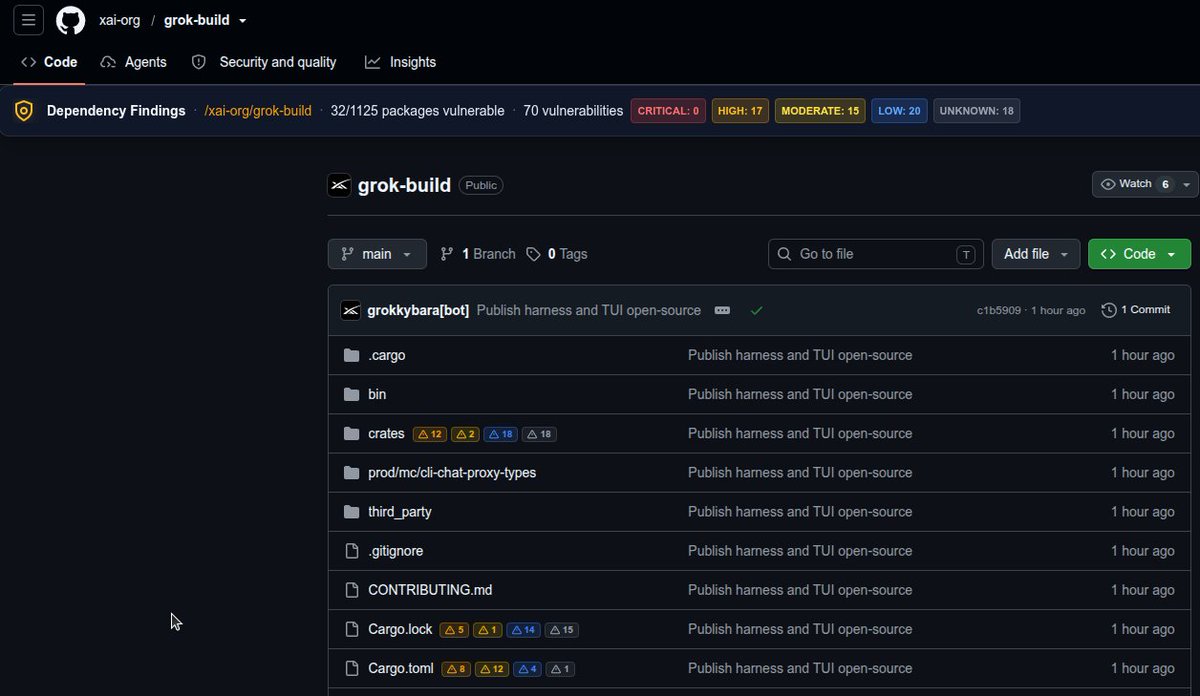Open the xai-org organization link
Image resolution: width=1200 pixels, height=696 pixels.
coord(119,20)
